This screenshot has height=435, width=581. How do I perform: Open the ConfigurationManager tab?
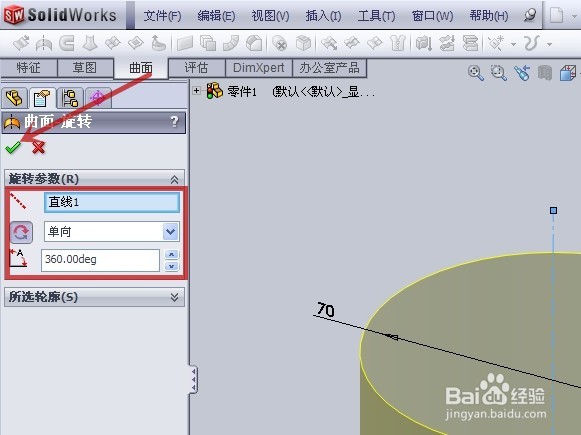70,98
